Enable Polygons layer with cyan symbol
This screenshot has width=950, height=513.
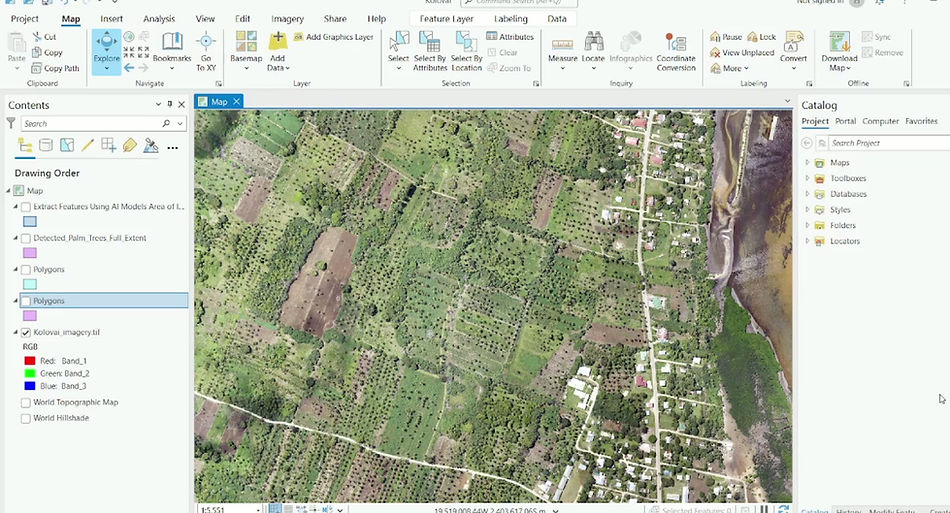coord(25,270)
